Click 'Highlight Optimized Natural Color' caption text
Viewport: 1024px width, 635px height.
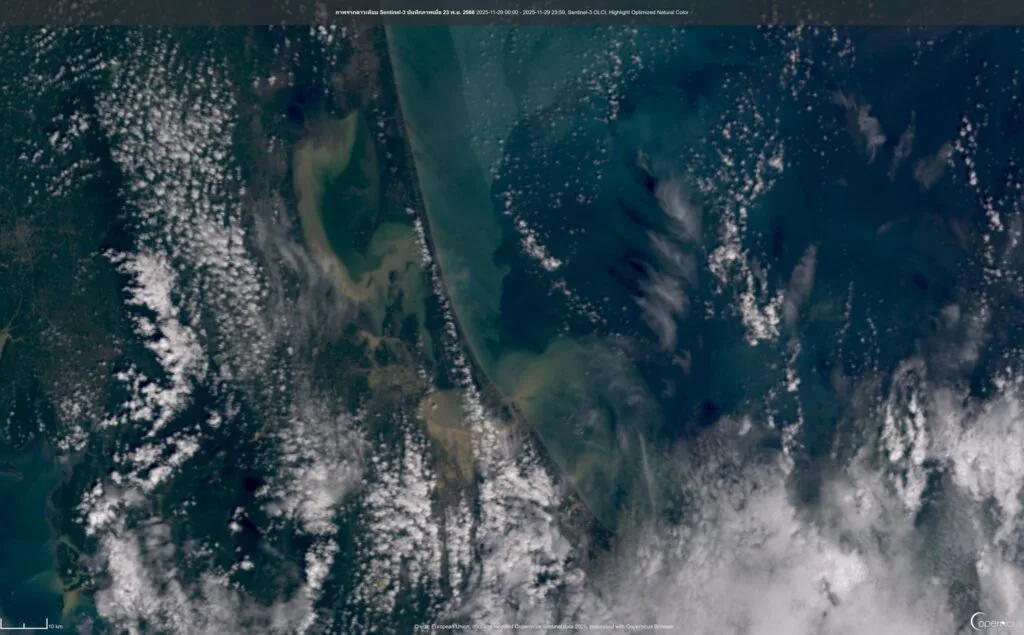coord(650,12)
